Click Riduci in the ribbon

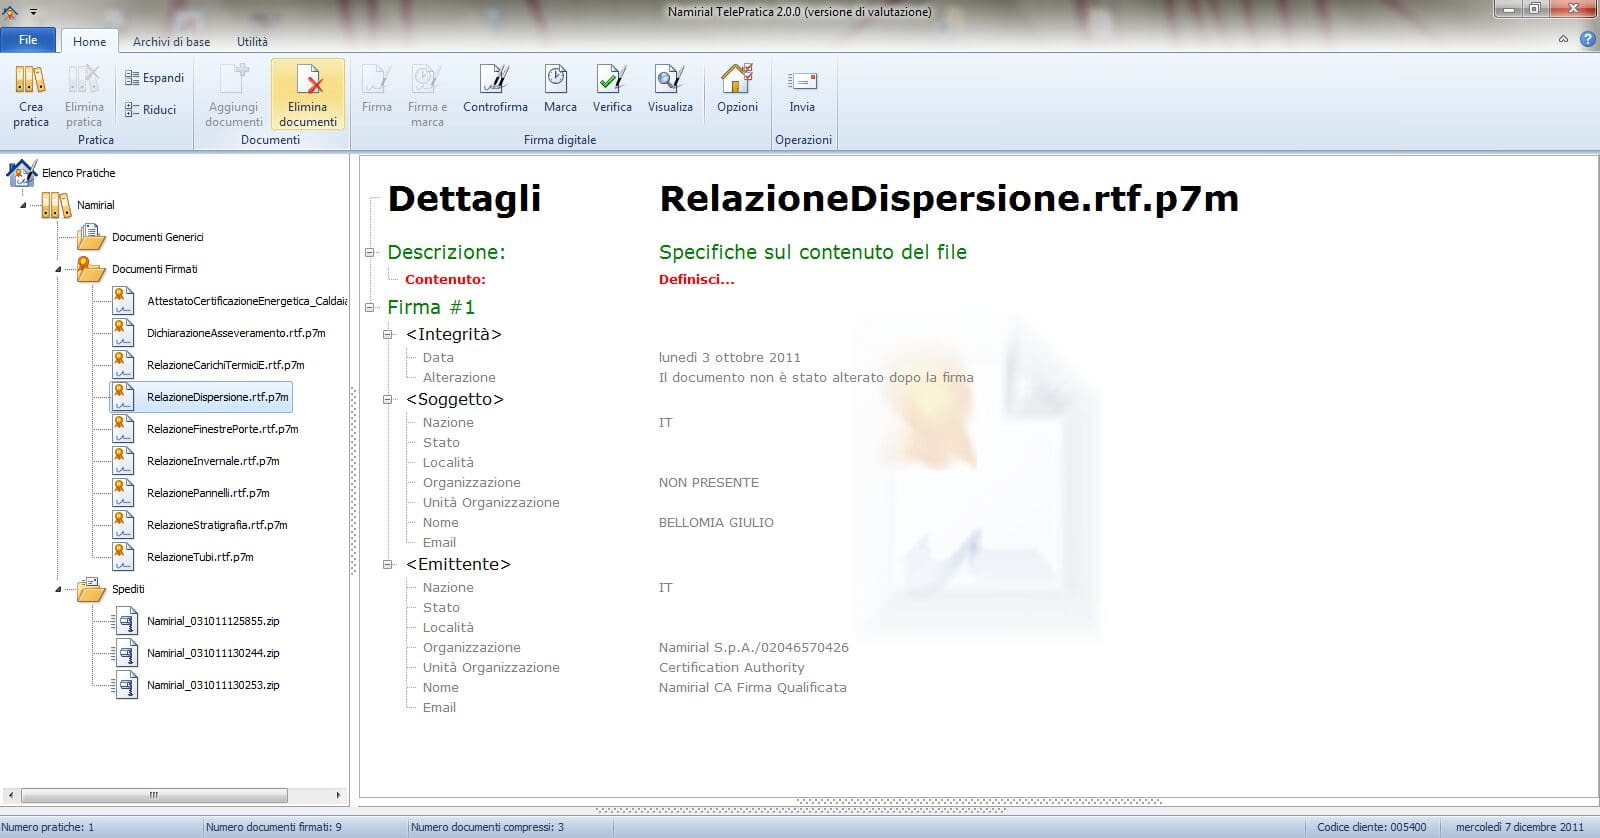coord(151,110)
